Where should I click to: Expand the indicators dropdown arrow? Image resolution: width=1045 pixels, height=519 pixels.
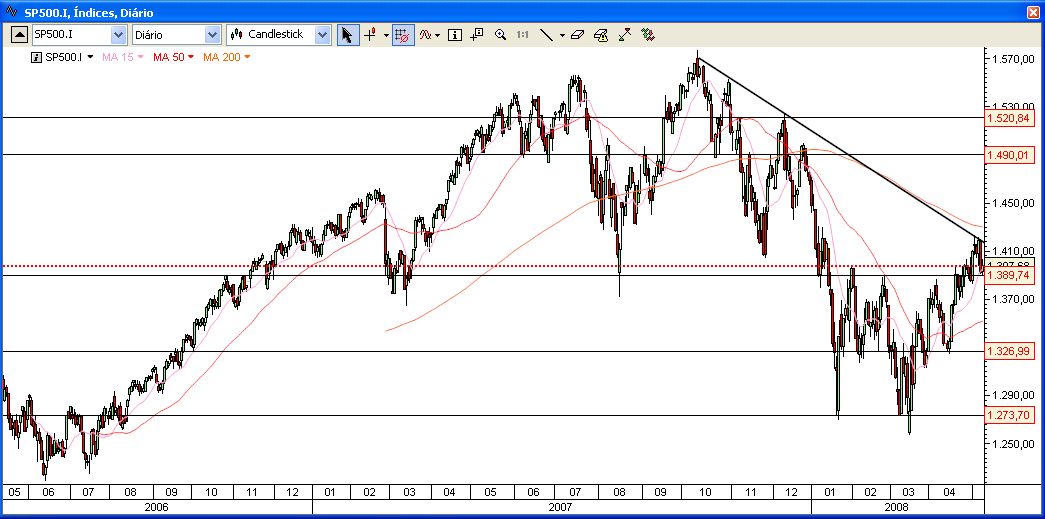[438, 35]
